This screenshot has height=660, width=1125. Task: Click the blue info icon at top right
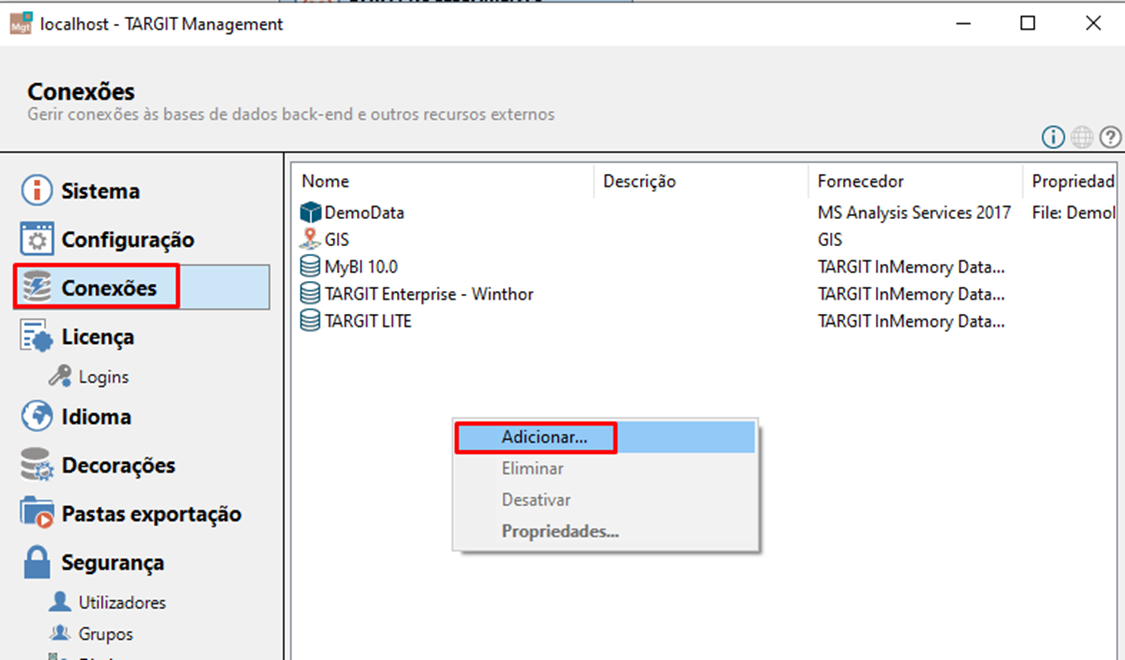pos(1053,136)
